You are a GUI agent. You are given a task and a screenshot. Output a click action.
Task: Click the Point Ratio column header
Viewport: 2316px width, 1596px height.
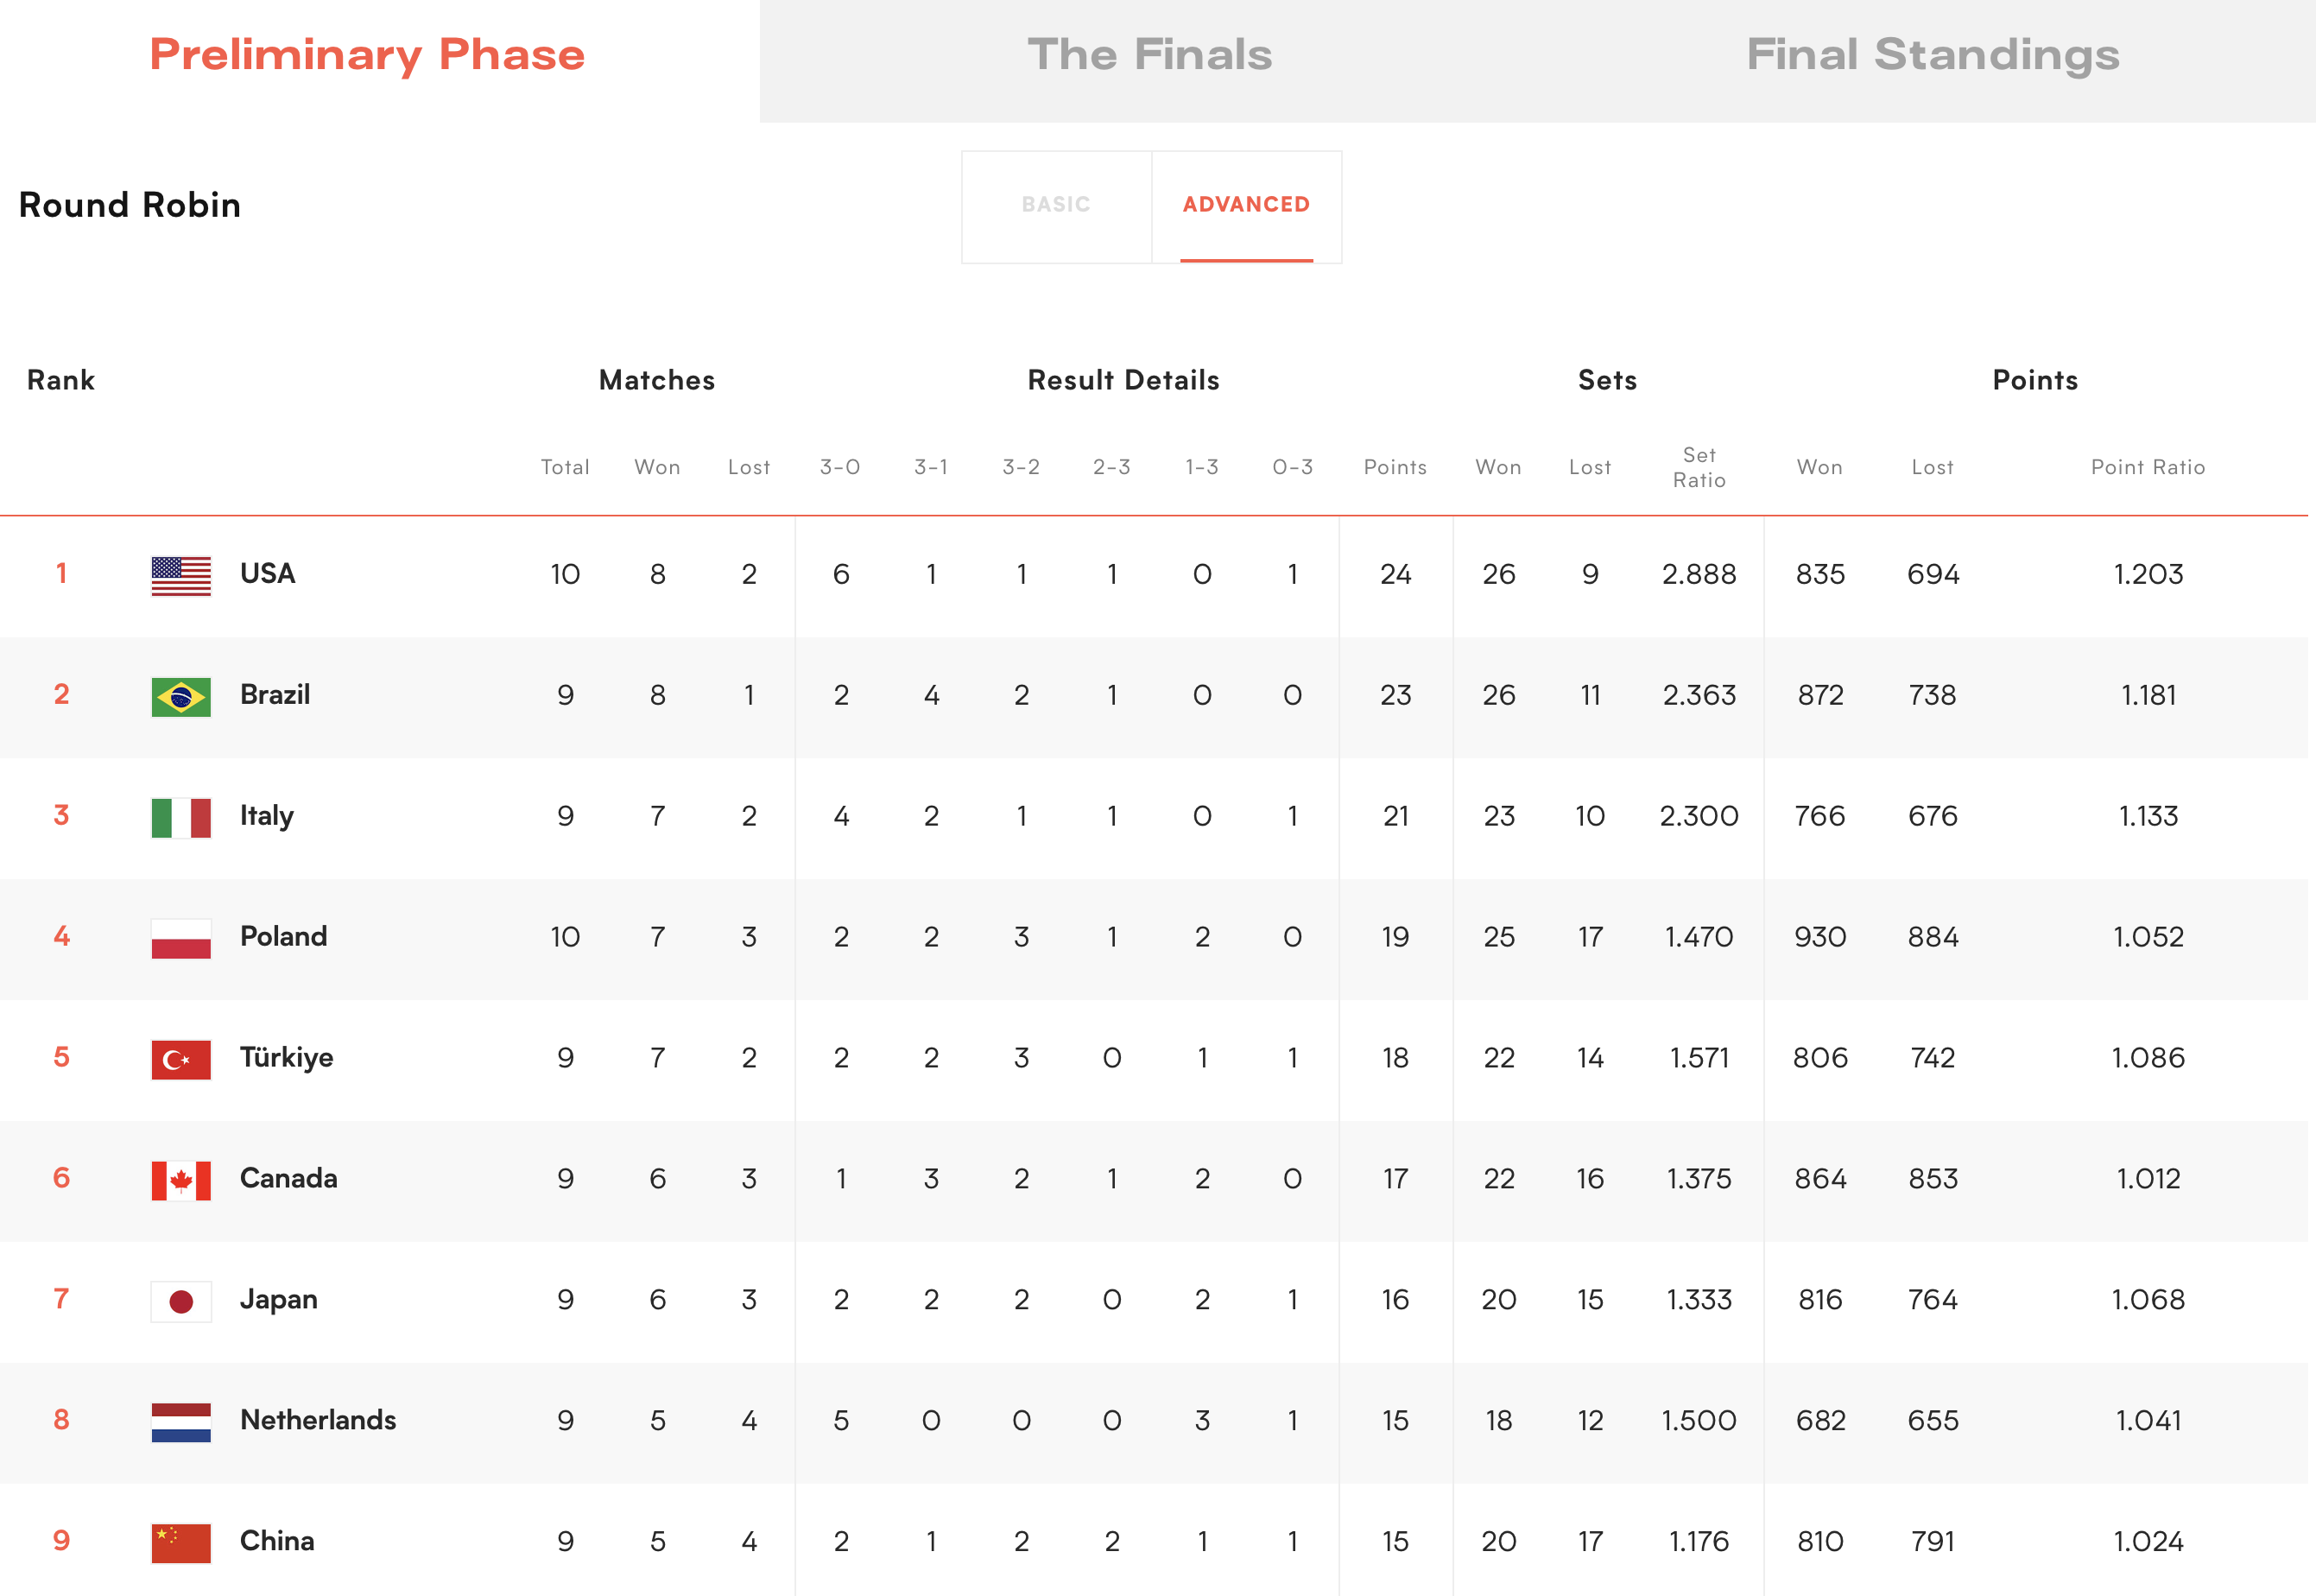coord(2148,467)
